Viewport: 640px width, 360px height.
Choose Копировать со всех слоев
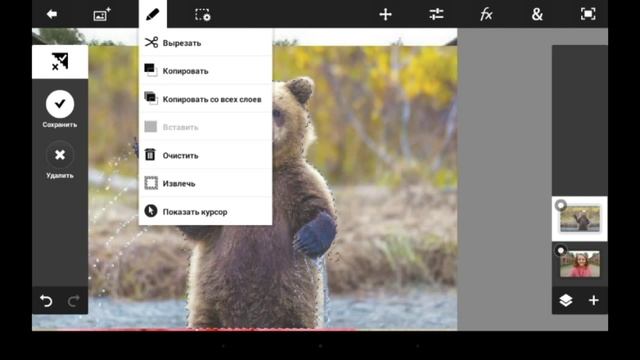[x=206, y=99]
